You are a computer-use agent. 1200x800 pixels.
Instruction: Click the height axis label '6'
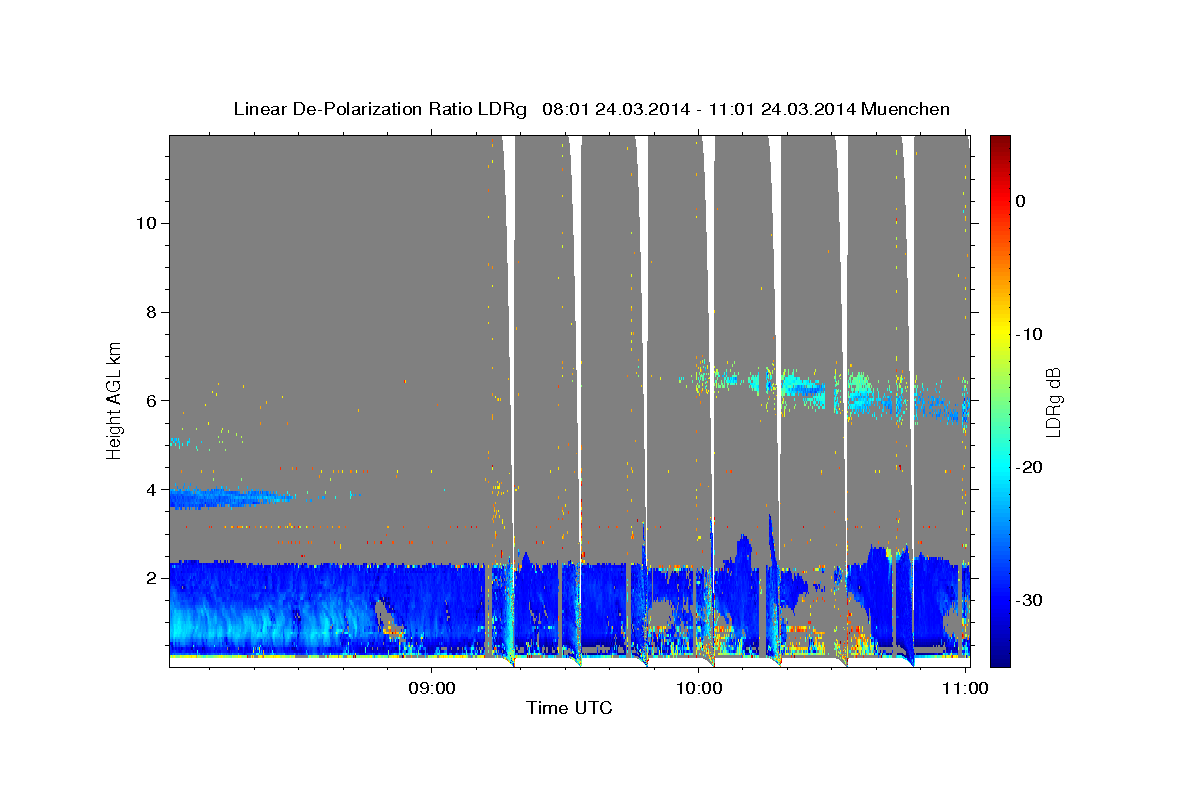(x=149, y=401)
